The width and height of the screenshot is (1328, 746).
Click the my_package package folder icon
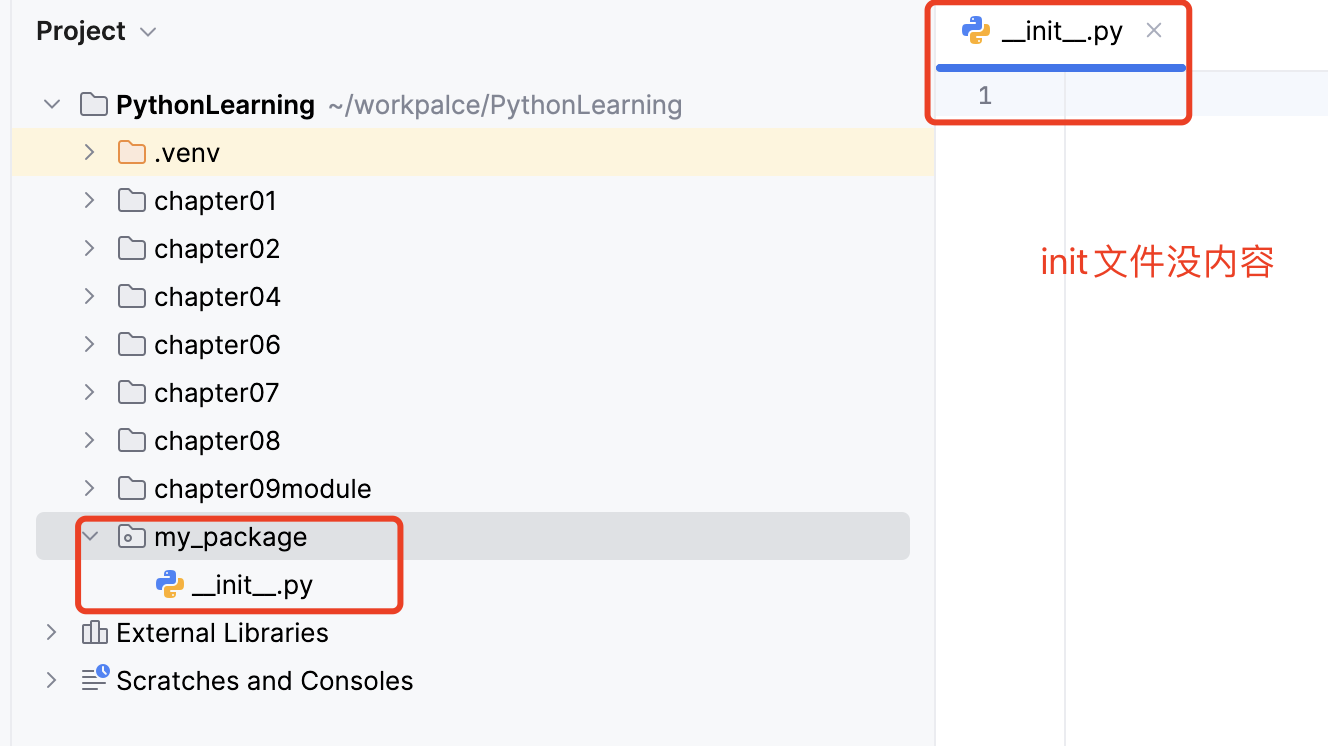pyautogui.click(x=131, y=537)
